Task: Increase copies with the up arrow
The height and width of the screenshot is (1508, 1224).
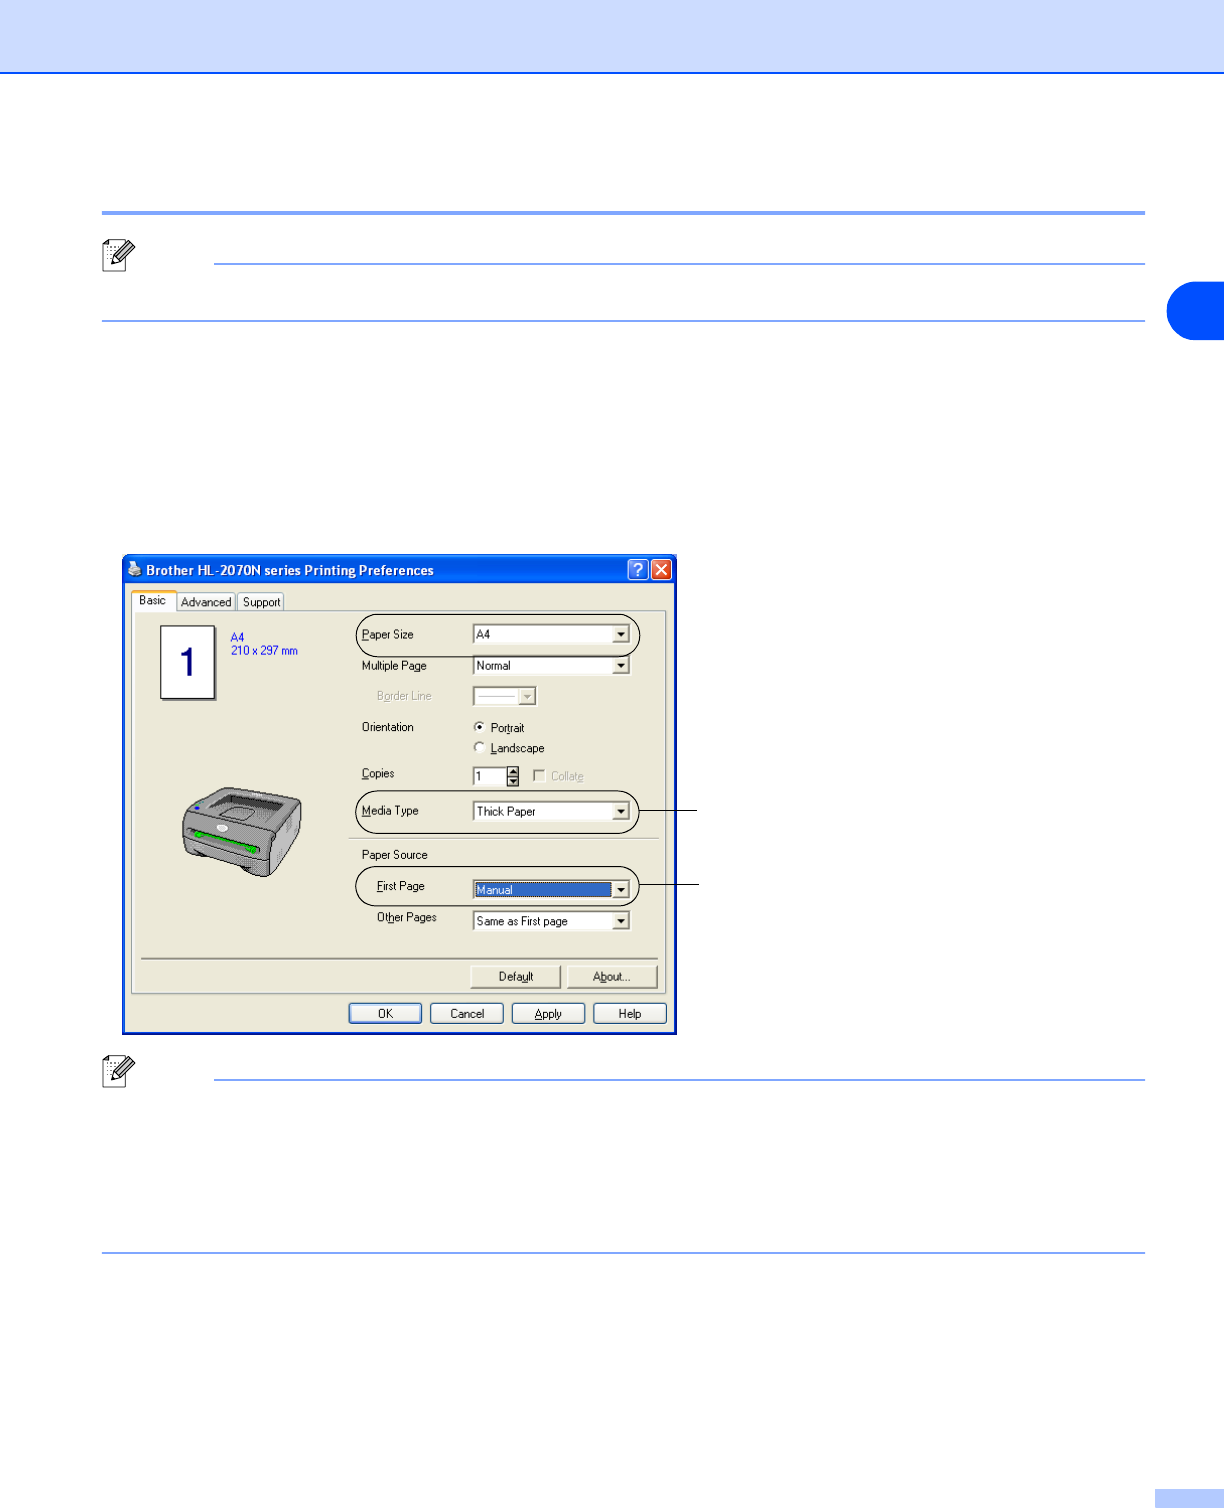Action: click(x=513, y=771)
